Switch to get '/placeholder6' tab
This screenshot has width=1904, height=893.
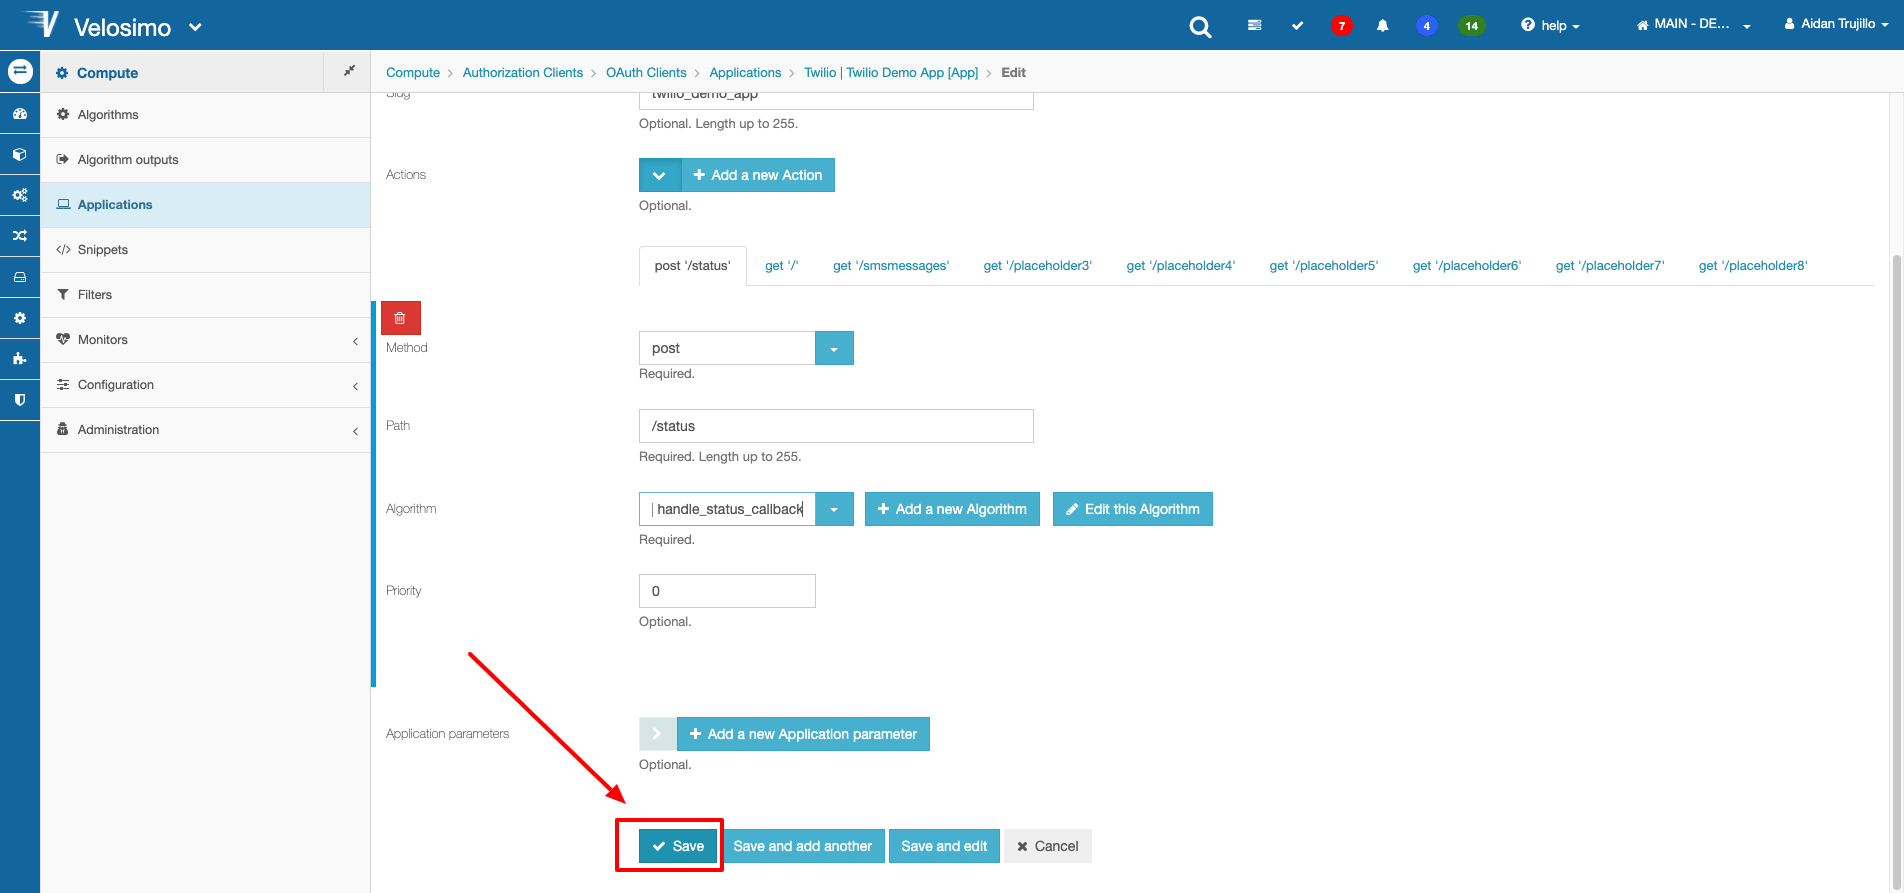click(x=1467, y=266)
